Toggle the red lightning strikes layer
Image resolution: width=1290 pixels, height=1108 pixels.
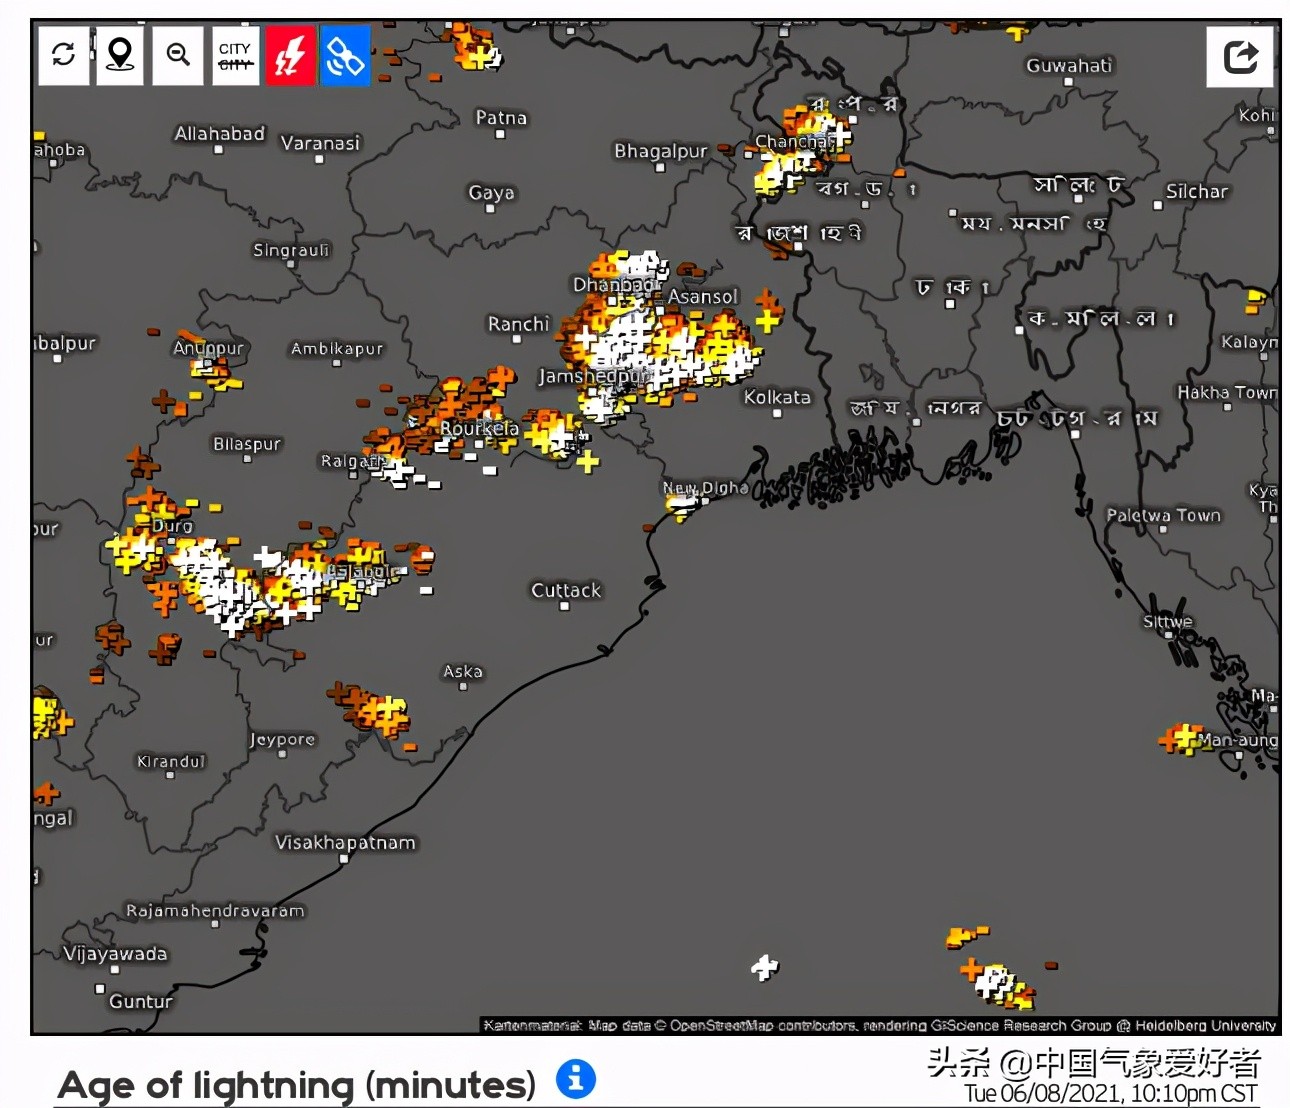point(290,55)
